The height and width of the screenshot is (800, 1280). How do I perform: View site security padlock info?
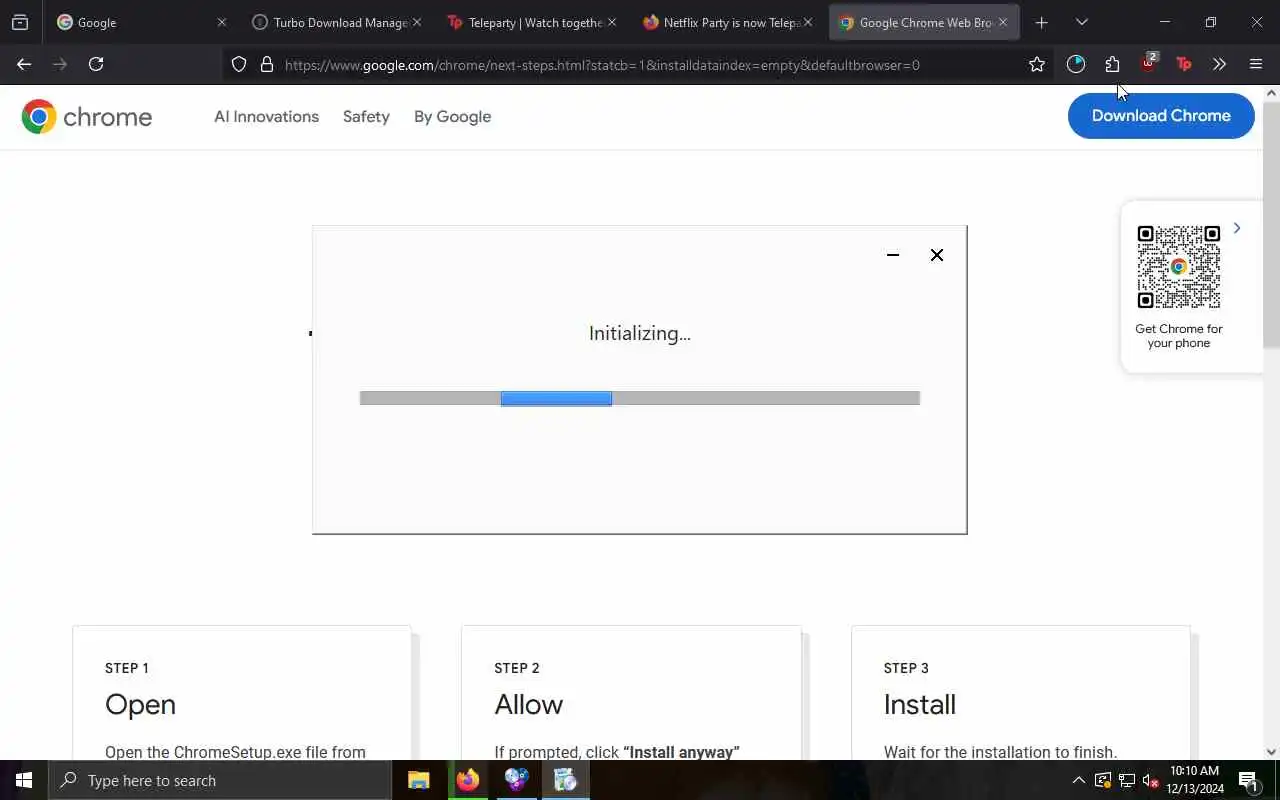click(x=267, y=64)
